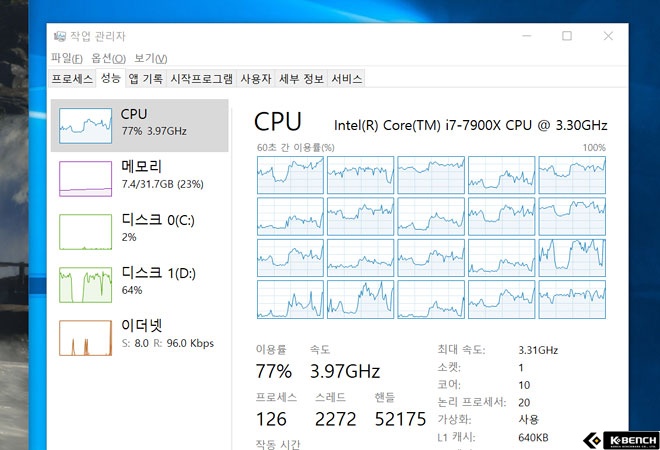Click the purple 메모리 mini graph thumbnail
The height and width of the screenshot is (450, 660).
click(85, 178)
